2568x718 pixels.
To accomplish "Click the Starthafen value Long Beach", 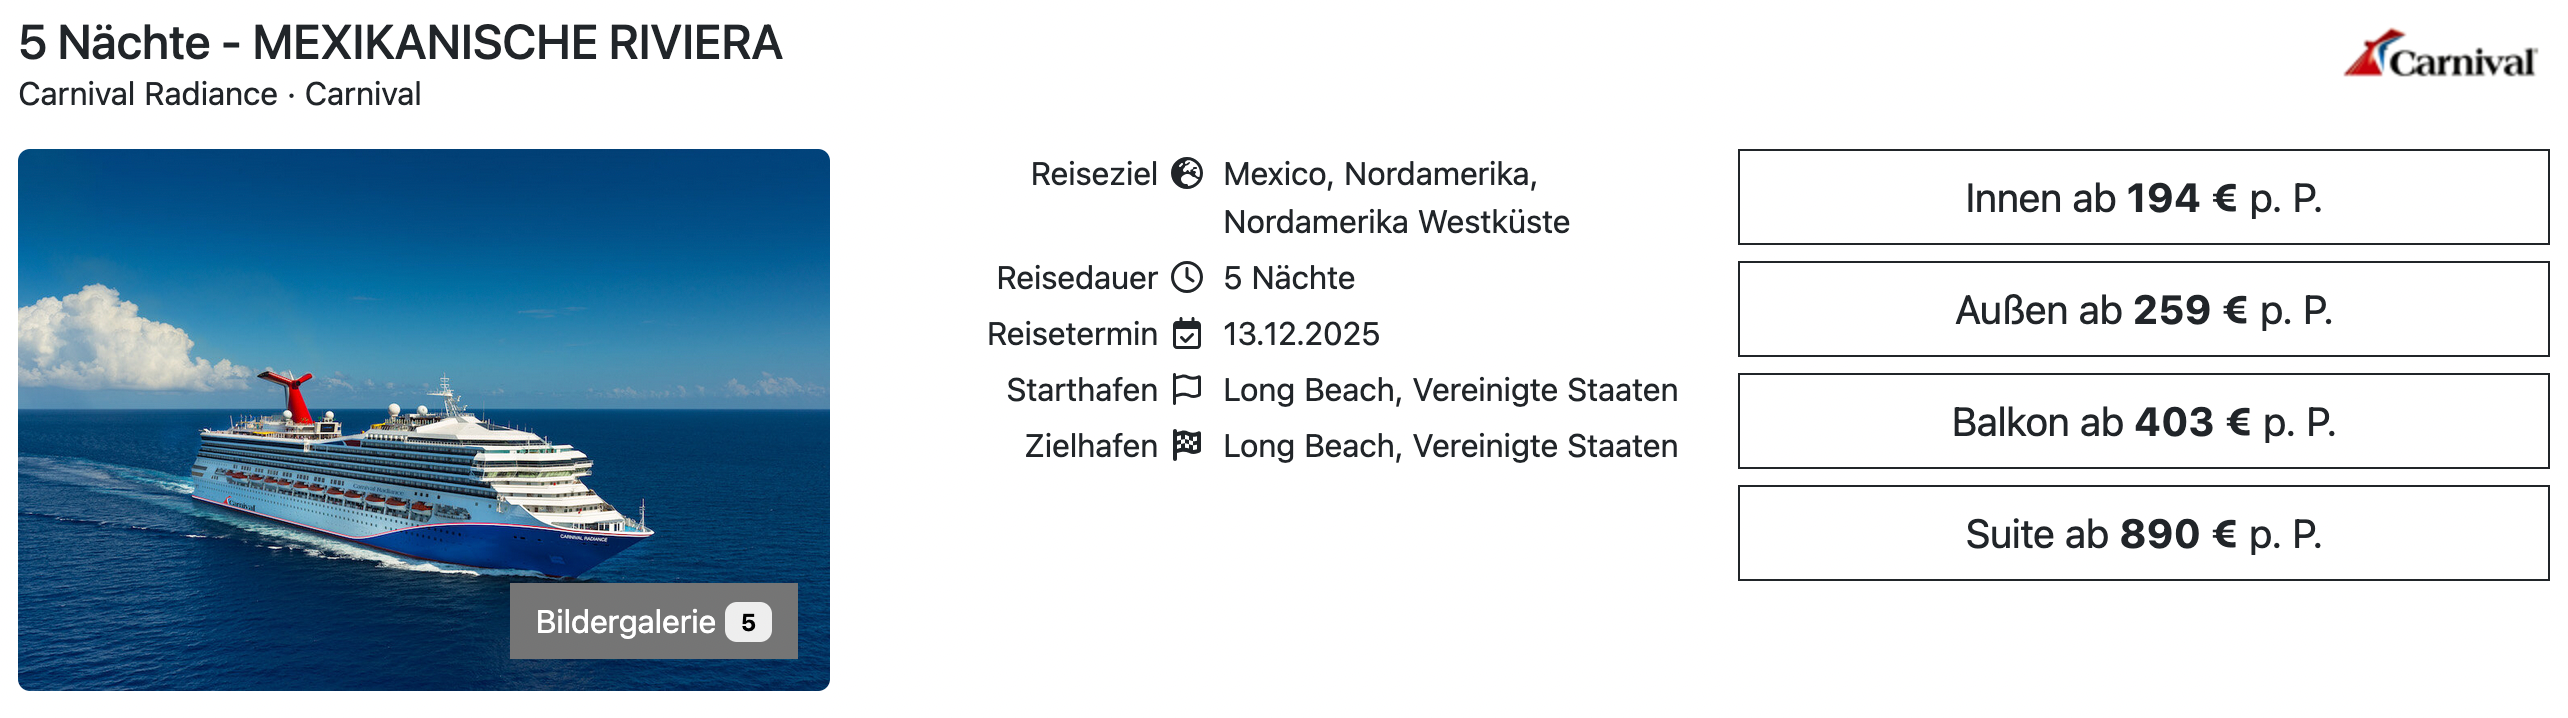I will coord(1450,390).
